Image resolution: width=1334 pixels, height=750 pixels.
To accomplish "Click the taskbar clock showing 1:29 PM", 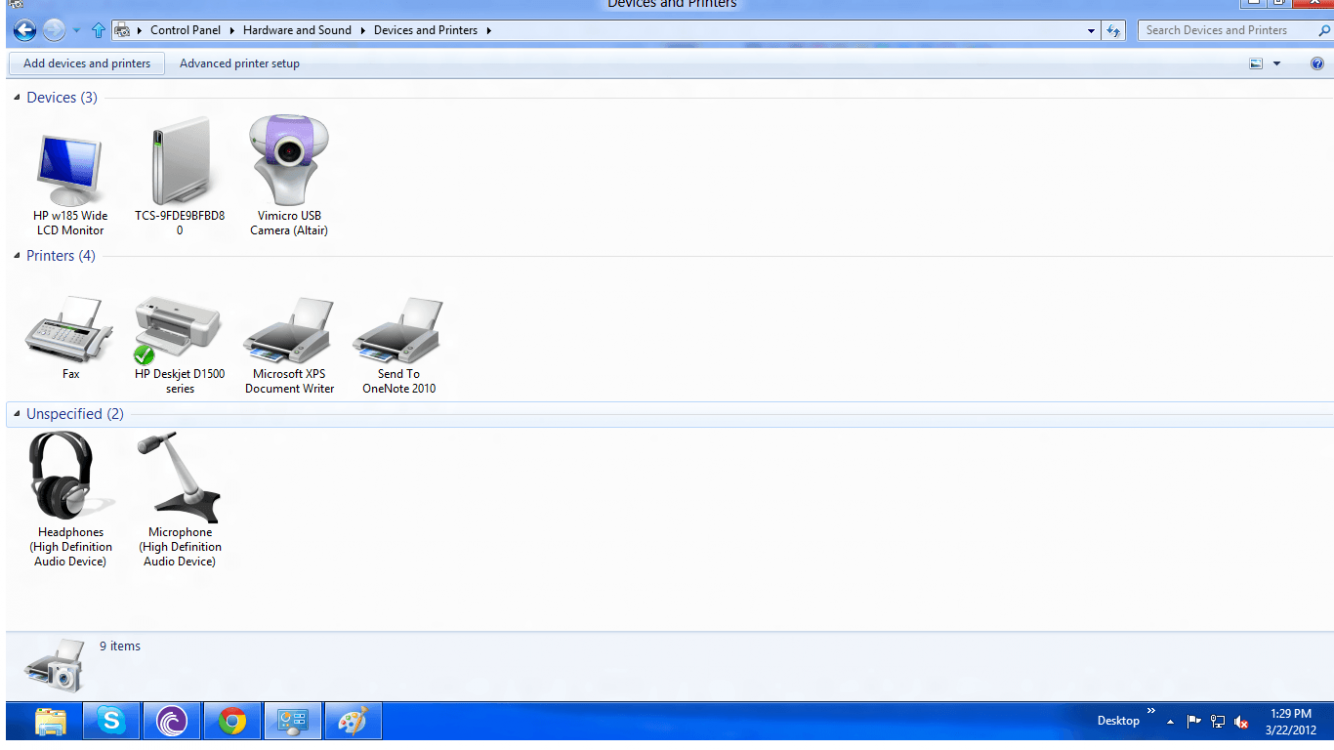I will pos(1290,721).
